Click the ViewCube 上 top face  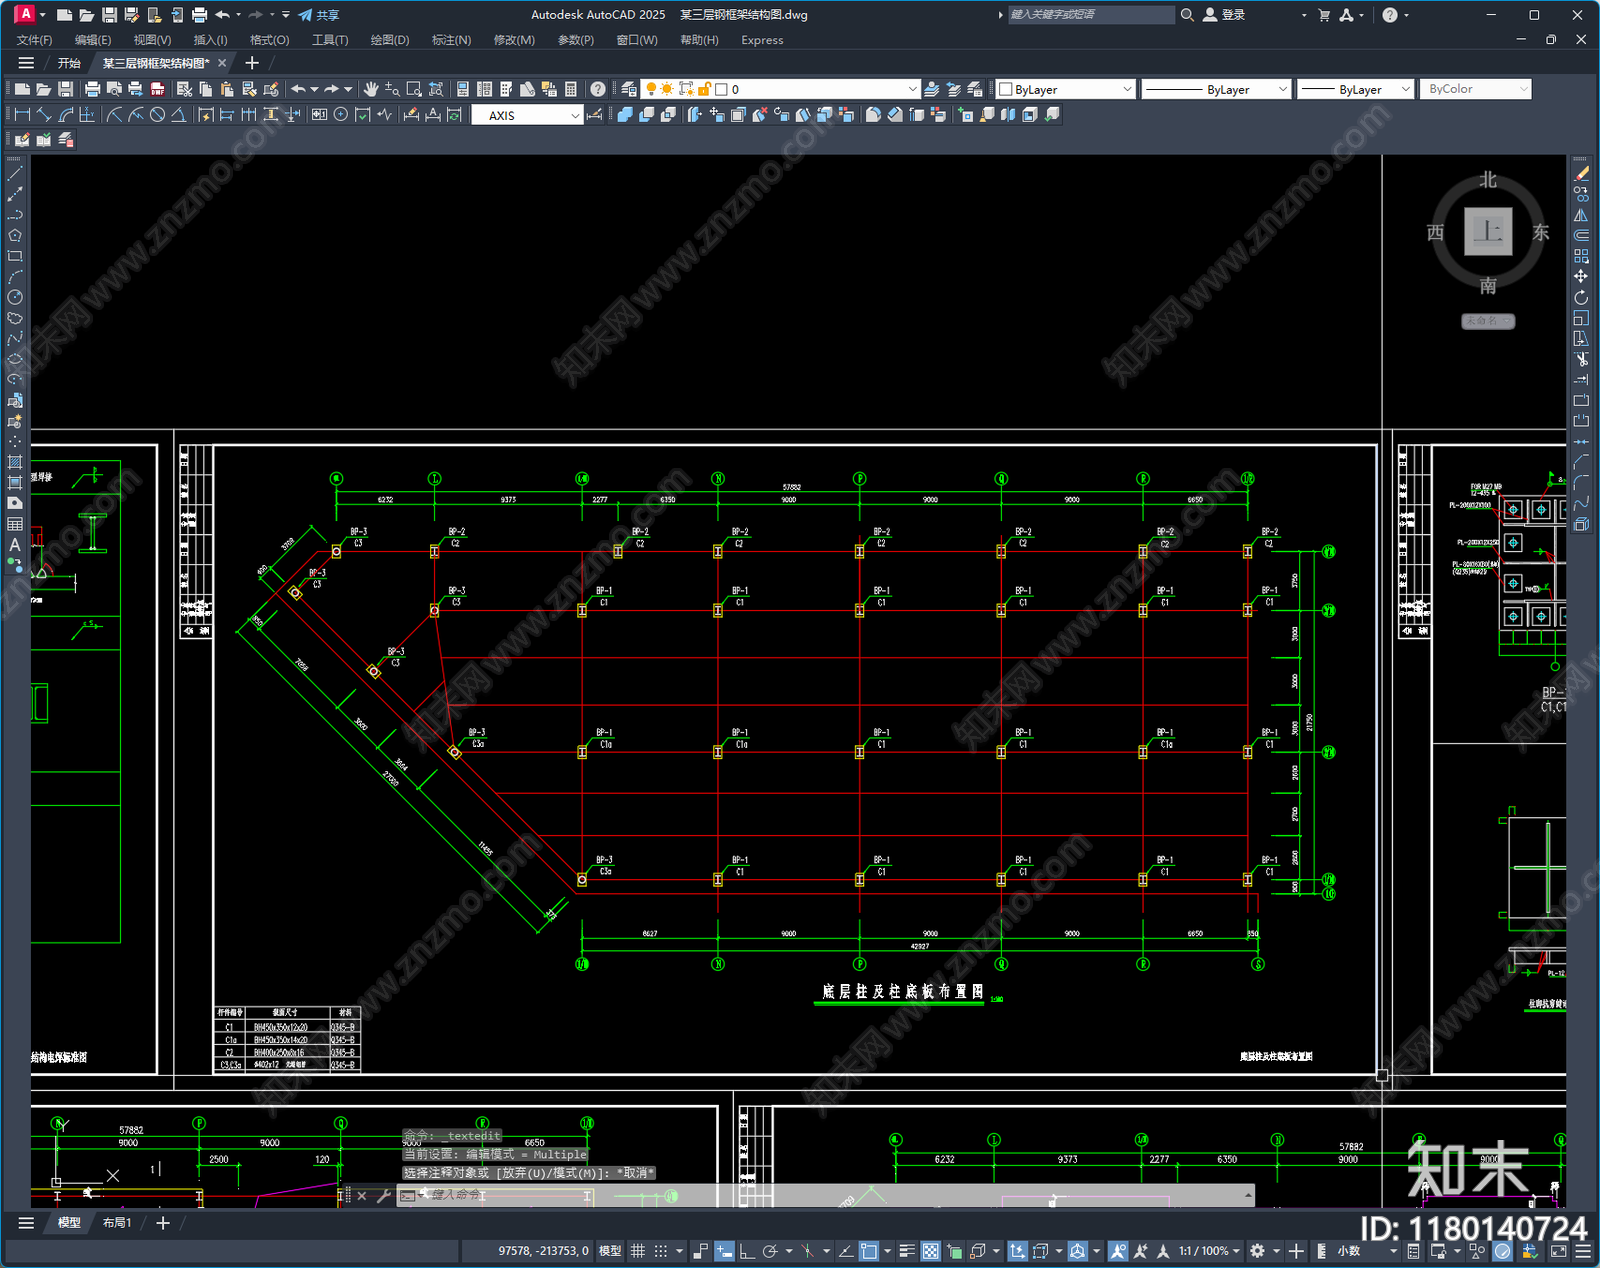click(1488, 231)
